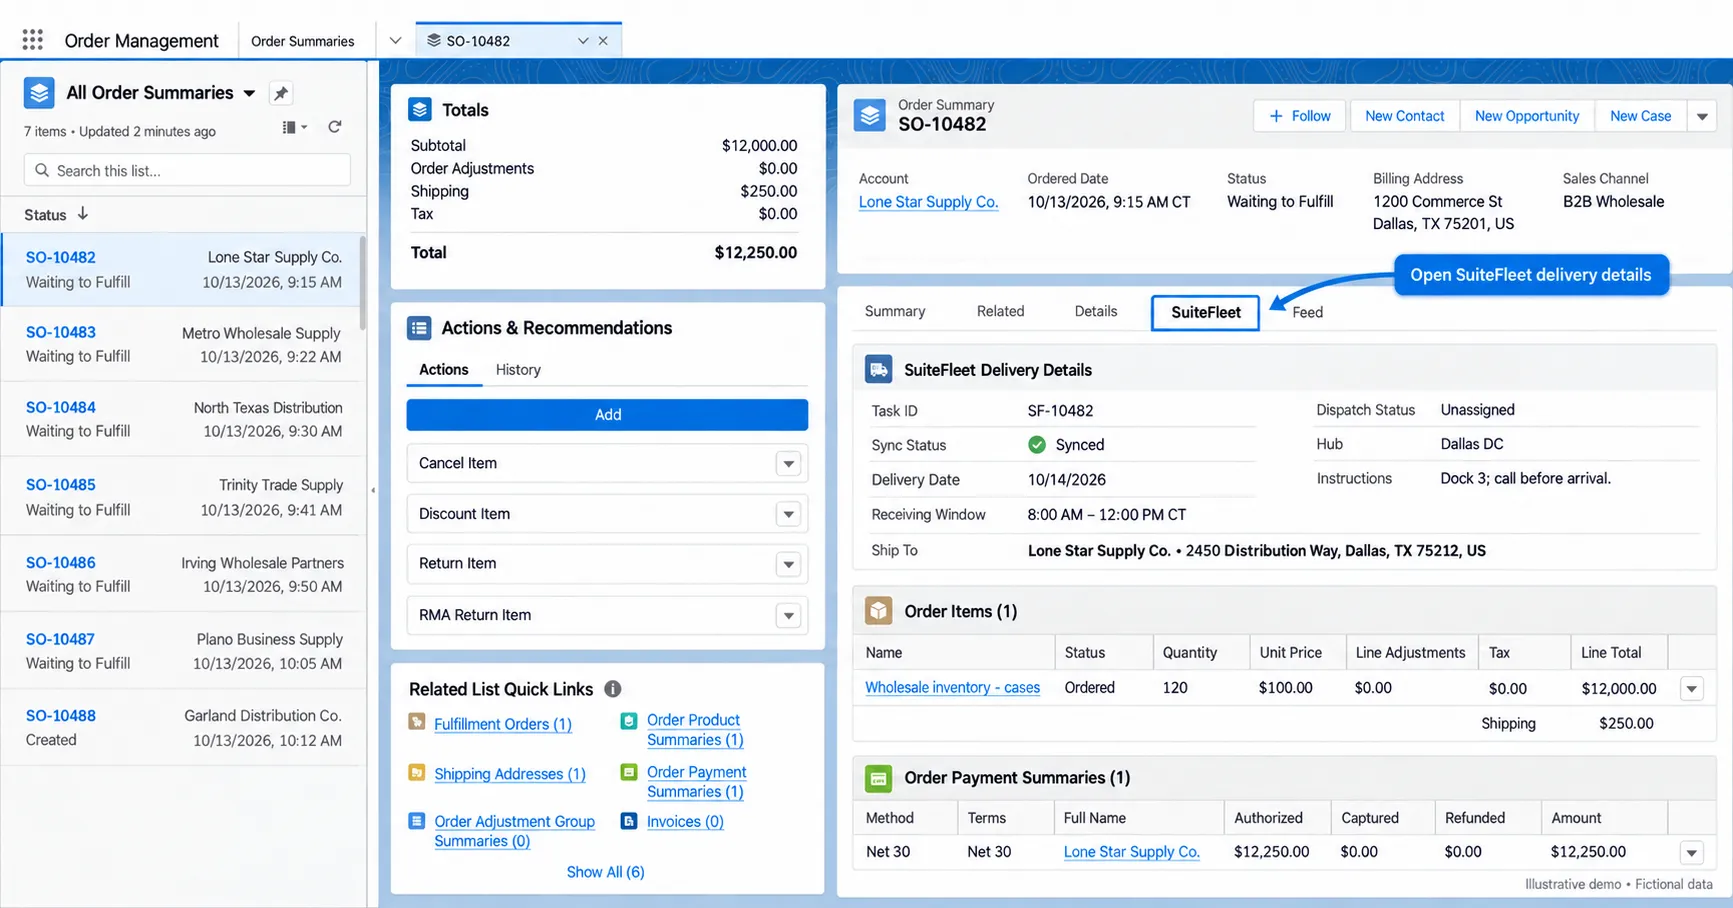The height and width of the screenshot is (908, 1733).
Task: Open Wholesale inventory - cases item link
Action: [952, 688]
